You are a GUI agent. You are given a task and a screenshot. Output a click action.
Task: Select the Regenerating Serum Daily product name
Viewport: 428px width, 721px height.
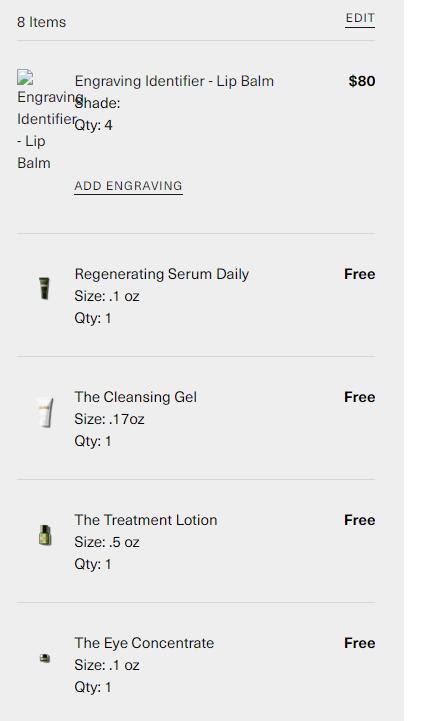pos(162,274)
